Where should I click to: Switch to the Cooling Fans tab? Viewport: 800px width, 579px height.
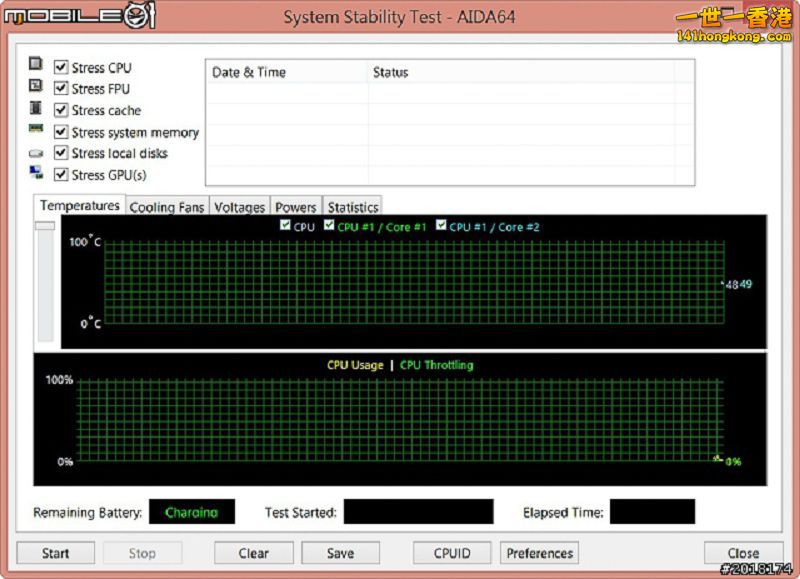point(167,207)
